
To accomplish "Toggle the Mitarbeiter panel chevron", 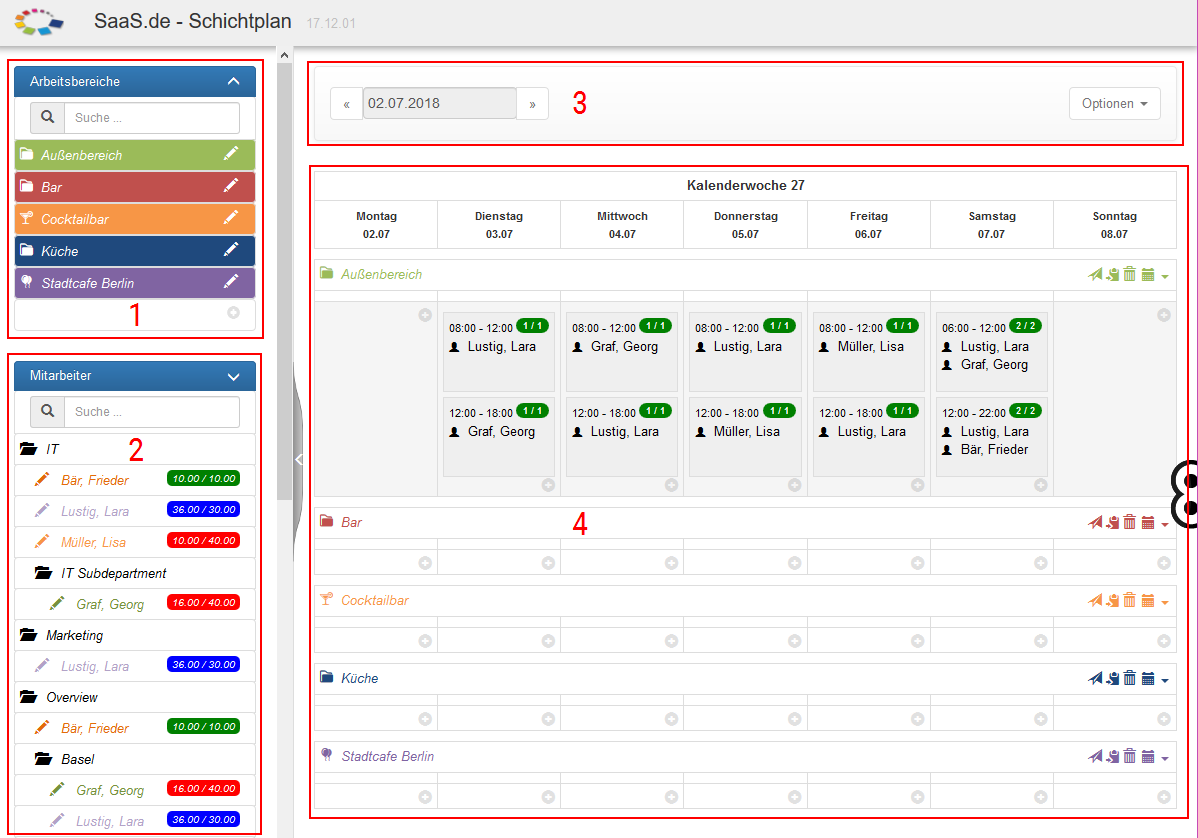I will tap(234, 376).
